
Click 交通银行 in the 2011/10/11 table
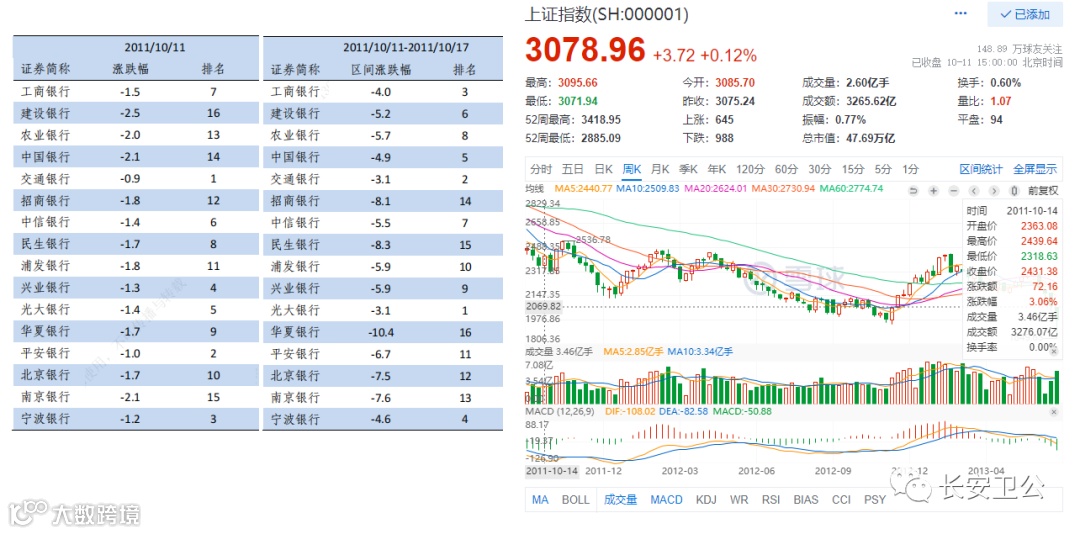(45, 179)
